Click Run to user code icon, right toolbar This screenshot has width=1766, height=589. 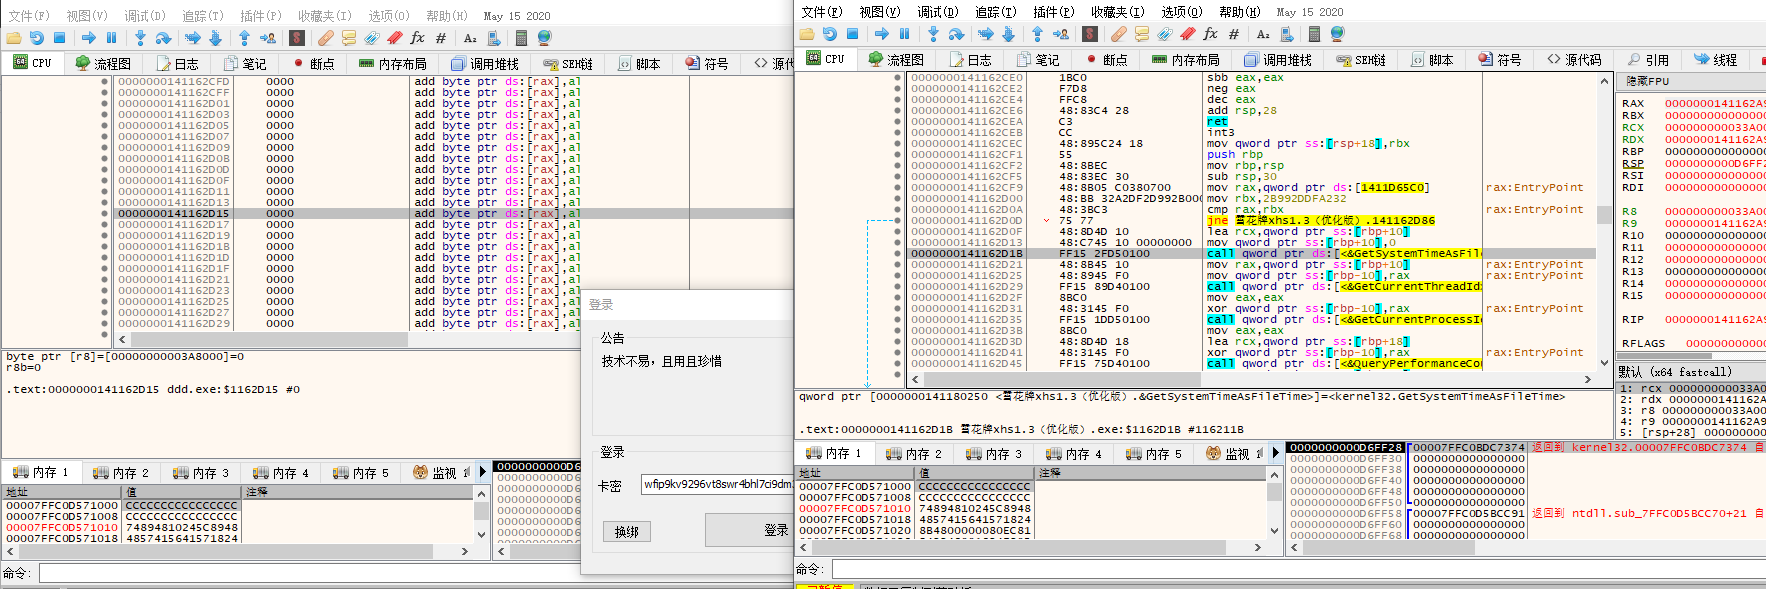pos(1060,34)
